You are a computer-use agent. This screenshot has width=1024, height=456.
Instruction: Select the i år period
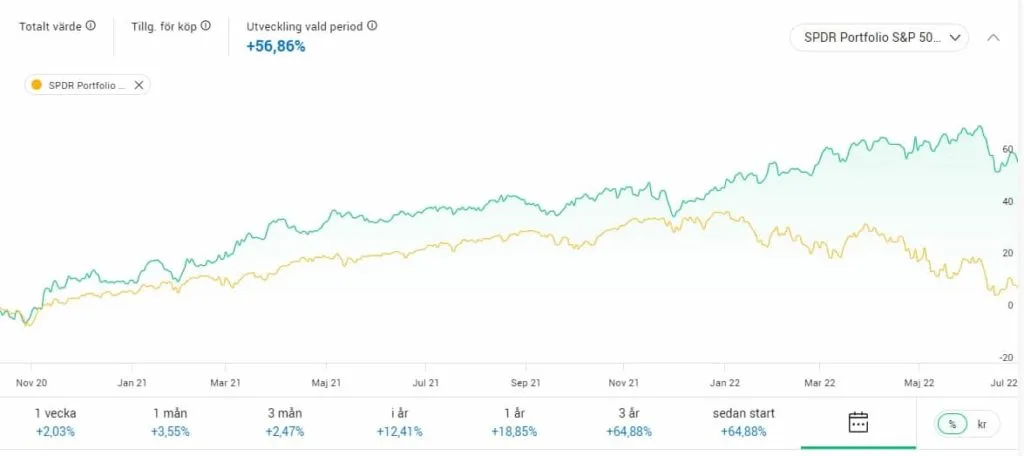coord(401,422)
